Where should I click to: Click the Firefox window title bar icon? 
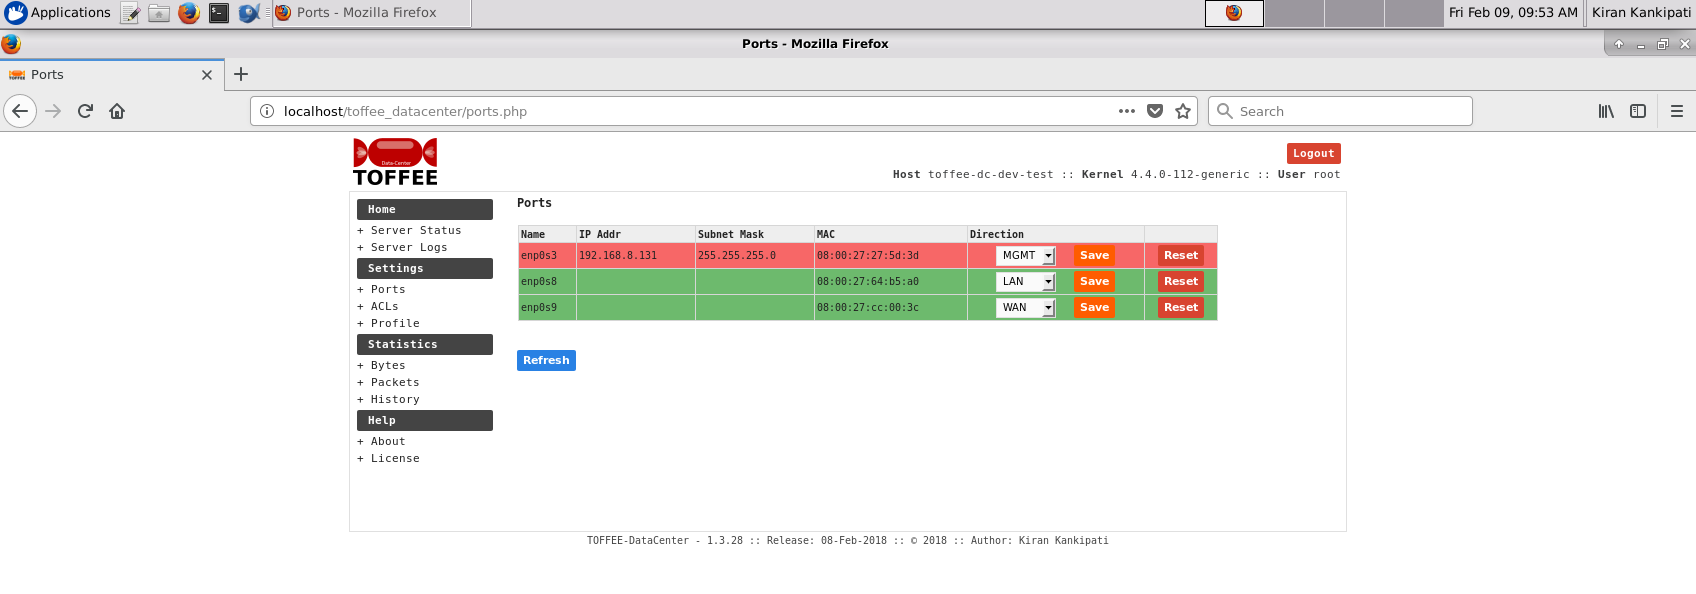coord(11,44)
